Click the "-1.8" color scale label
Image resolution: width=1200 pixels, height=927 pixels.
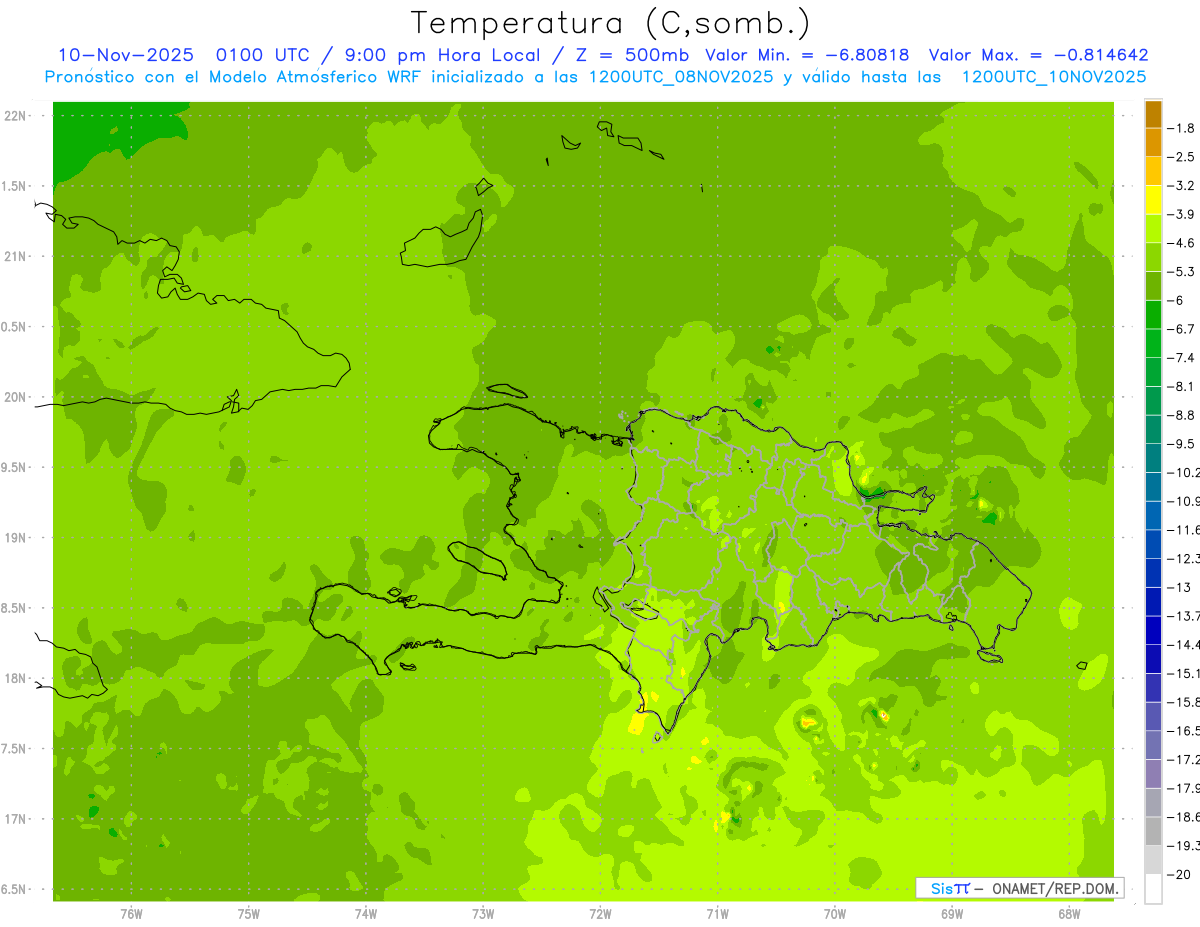pos(1182,128)
